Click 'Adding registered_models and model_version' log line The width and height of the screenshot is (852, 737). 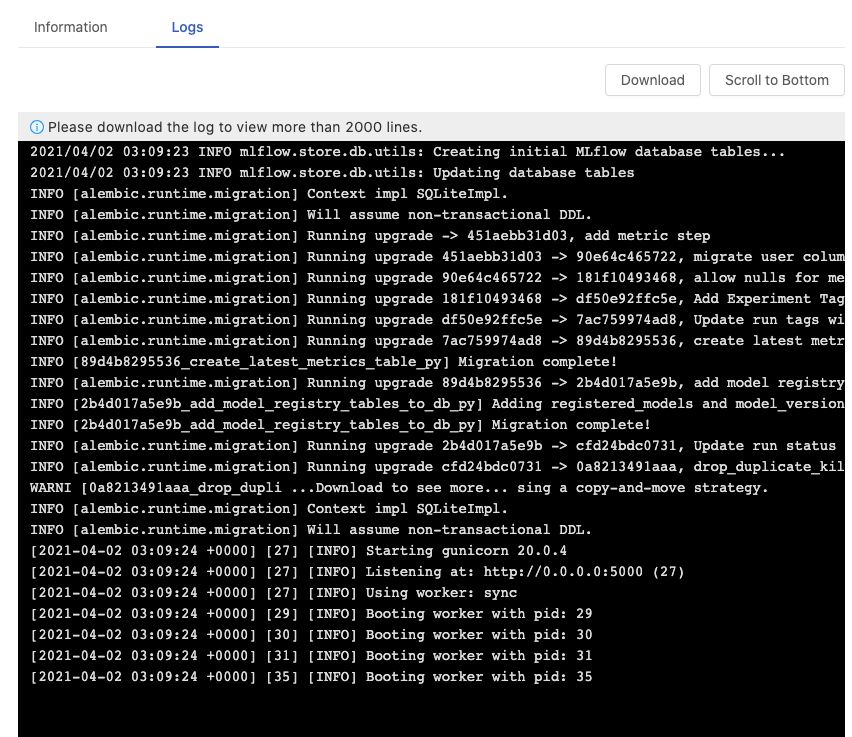coord(437,404)
